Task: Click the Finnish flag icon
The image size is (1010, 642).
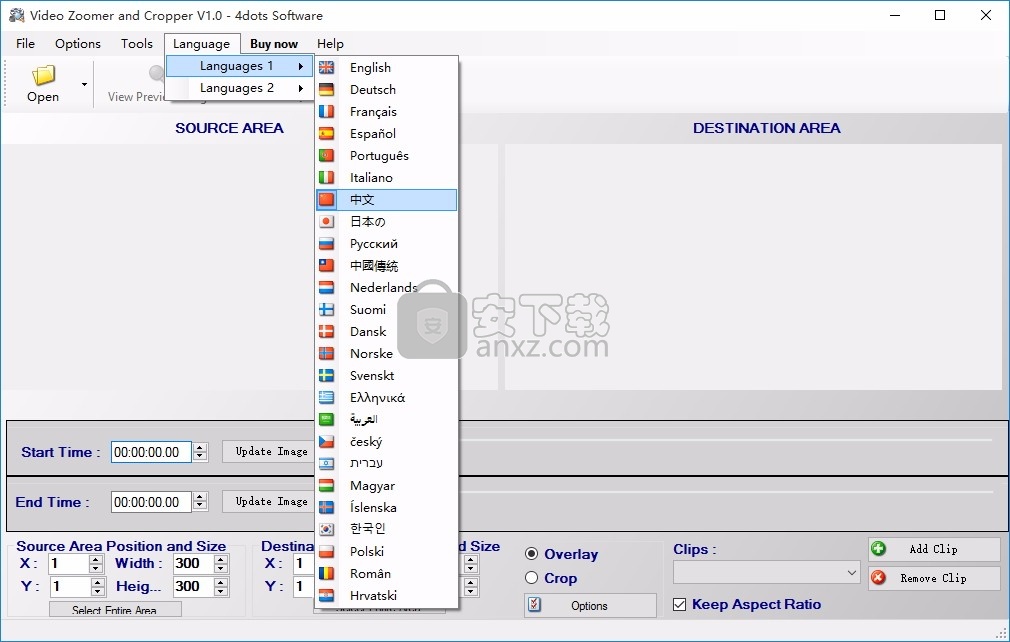Action: click(327, 309)
